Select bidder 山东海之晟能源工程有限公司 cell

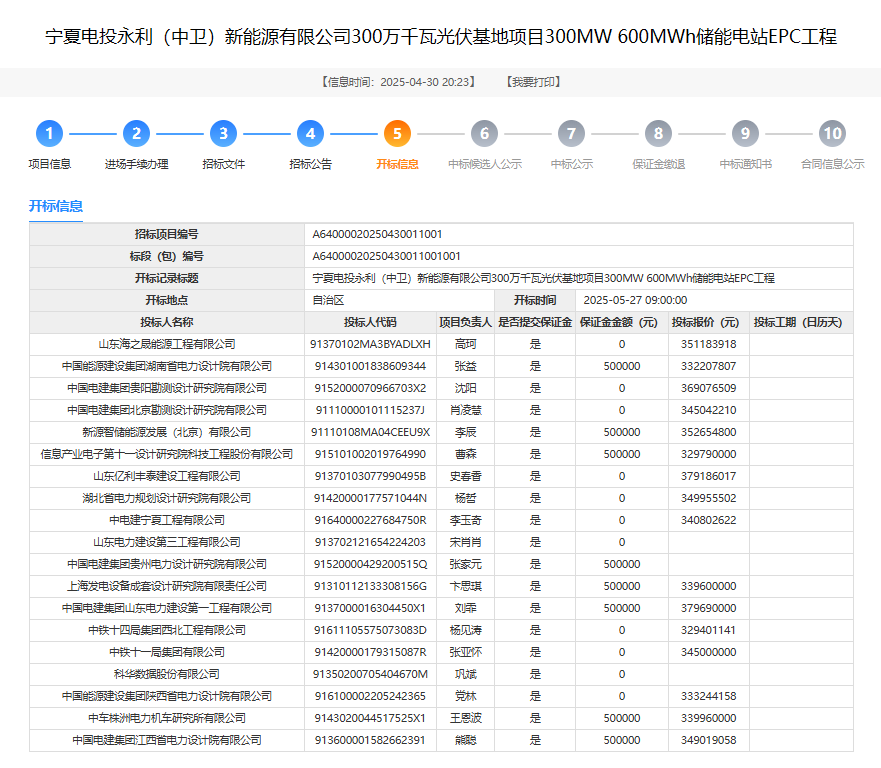pyautogui.click(x=167, y=344)
